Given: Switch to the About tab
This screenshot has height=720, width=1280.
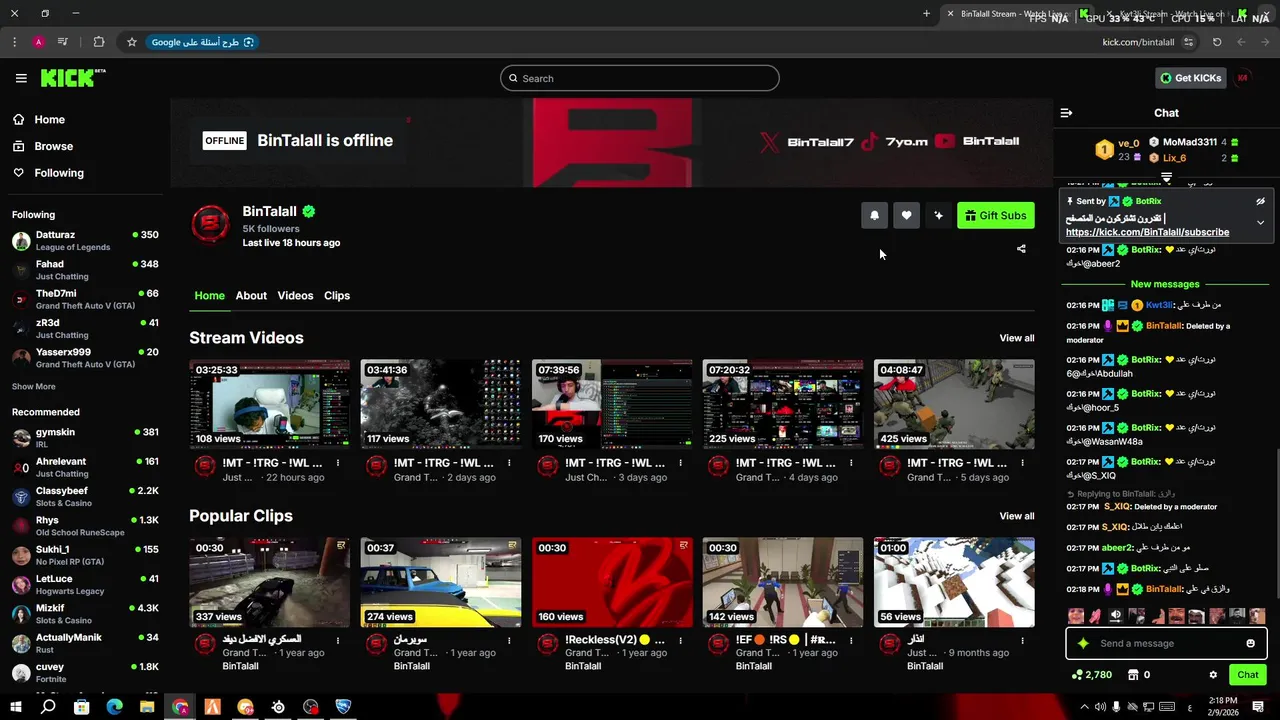Looking at the screenshot, I should coord(251,296).
